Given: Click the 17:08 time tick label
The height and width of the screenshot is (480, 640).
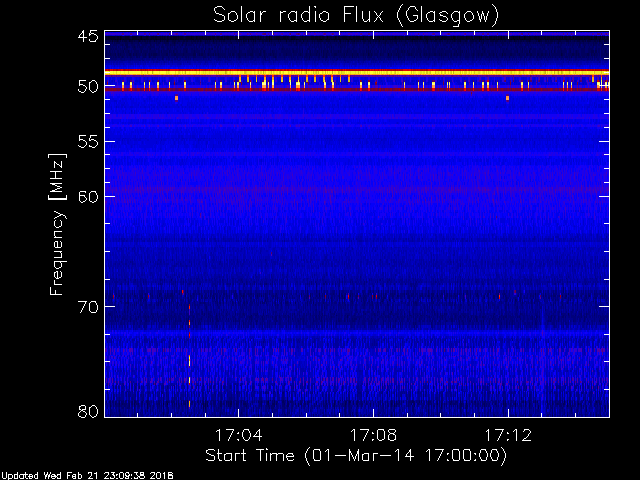Looking at the screenshot, I should pos(373,435).
